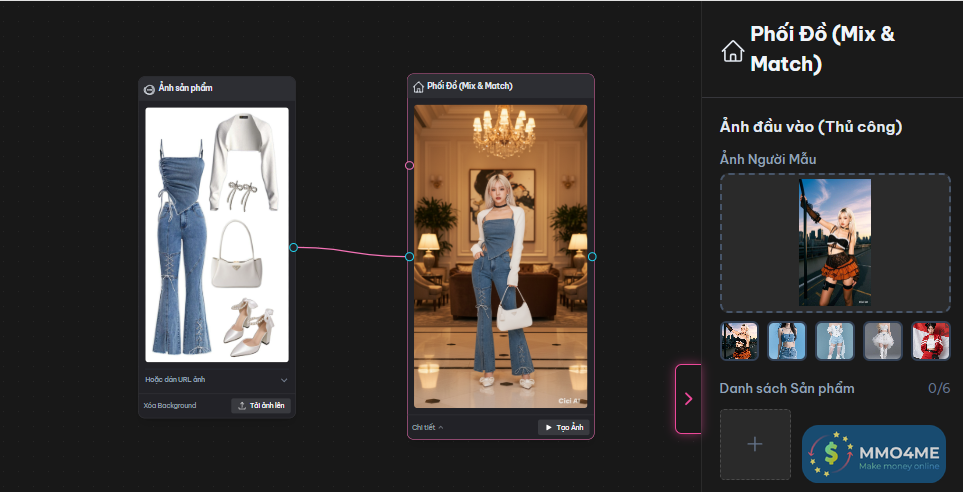Click Danh sách Sản phẩm label
The height and width of the screenshot is (492, 963).
pos(787,388)
